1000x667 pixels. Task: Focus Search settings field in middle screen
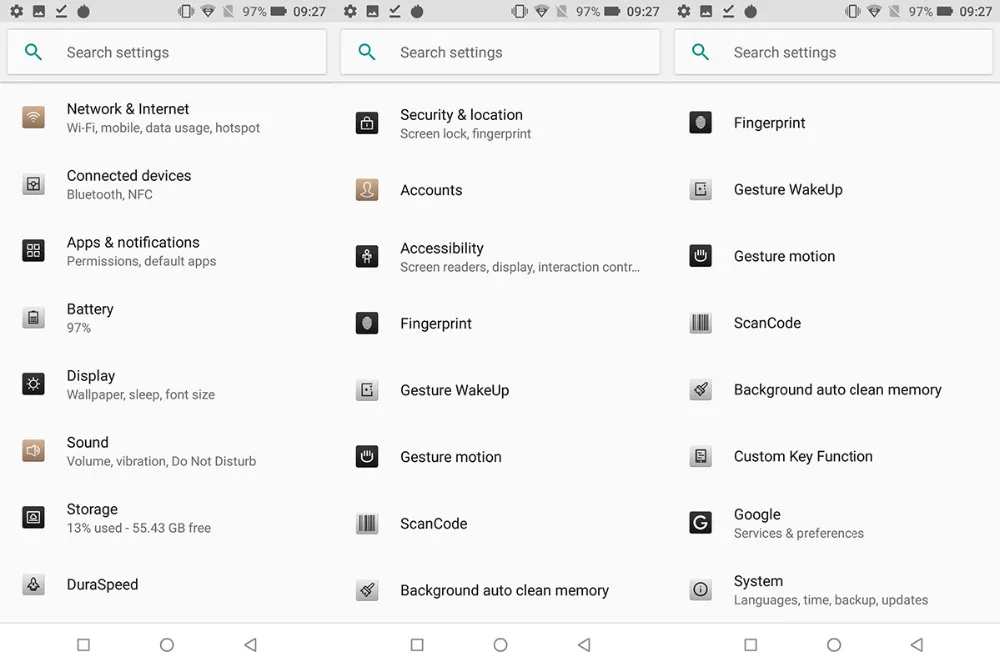[x=501, y=52]
